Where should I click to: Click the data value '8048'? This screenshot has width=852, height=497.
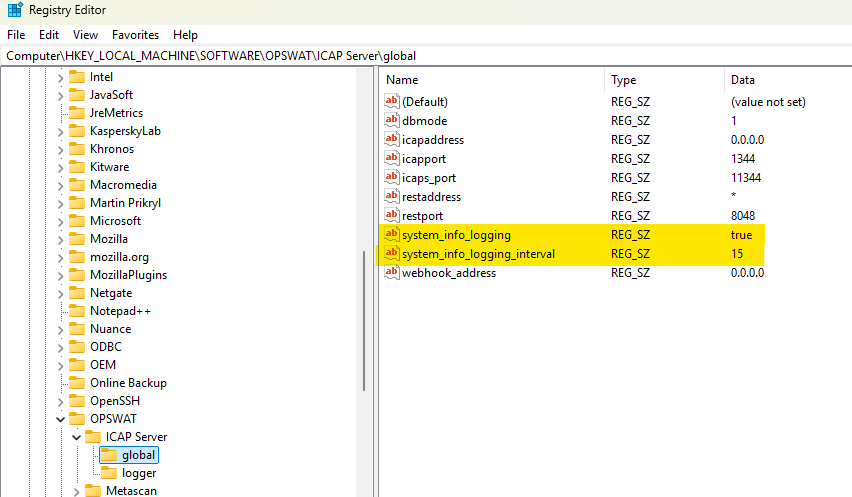pyautogui.click(x=743, y=216)
